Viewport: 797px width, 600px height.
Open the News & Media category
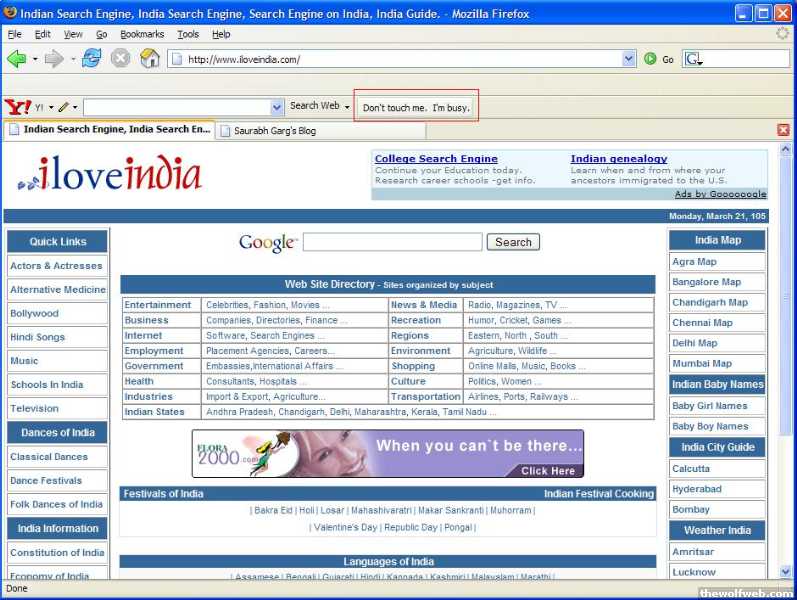[x=424, y=305]
